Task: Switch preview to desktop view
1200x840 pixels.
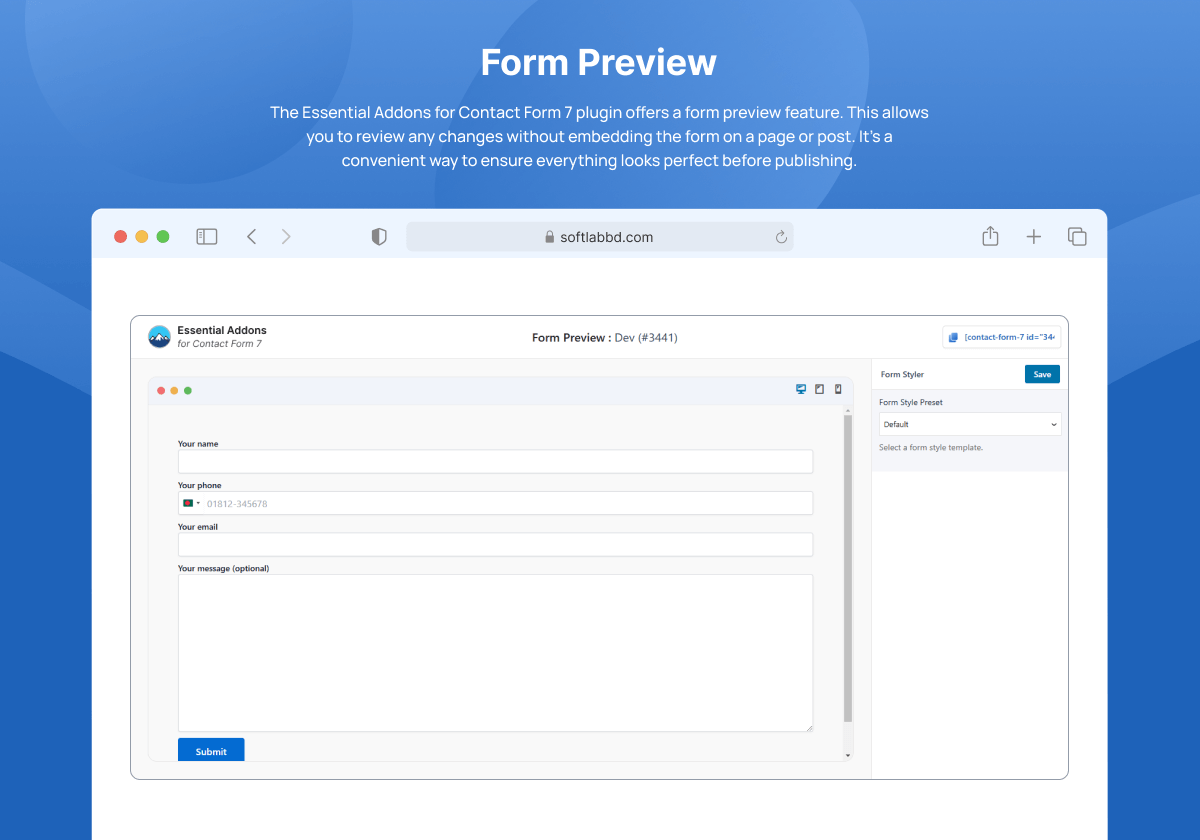Action: [801, 390]
